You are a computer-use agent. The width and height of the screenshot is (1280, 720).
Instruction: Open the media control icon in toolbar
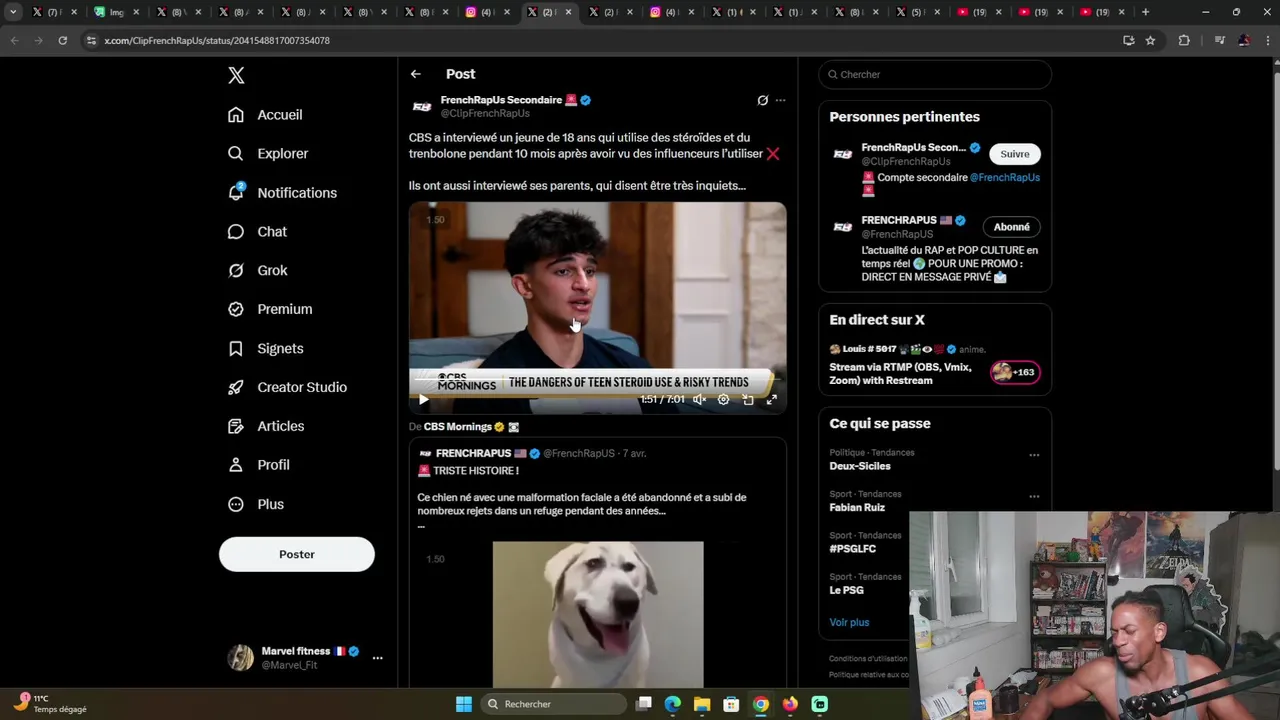(x=1219, y=40)
